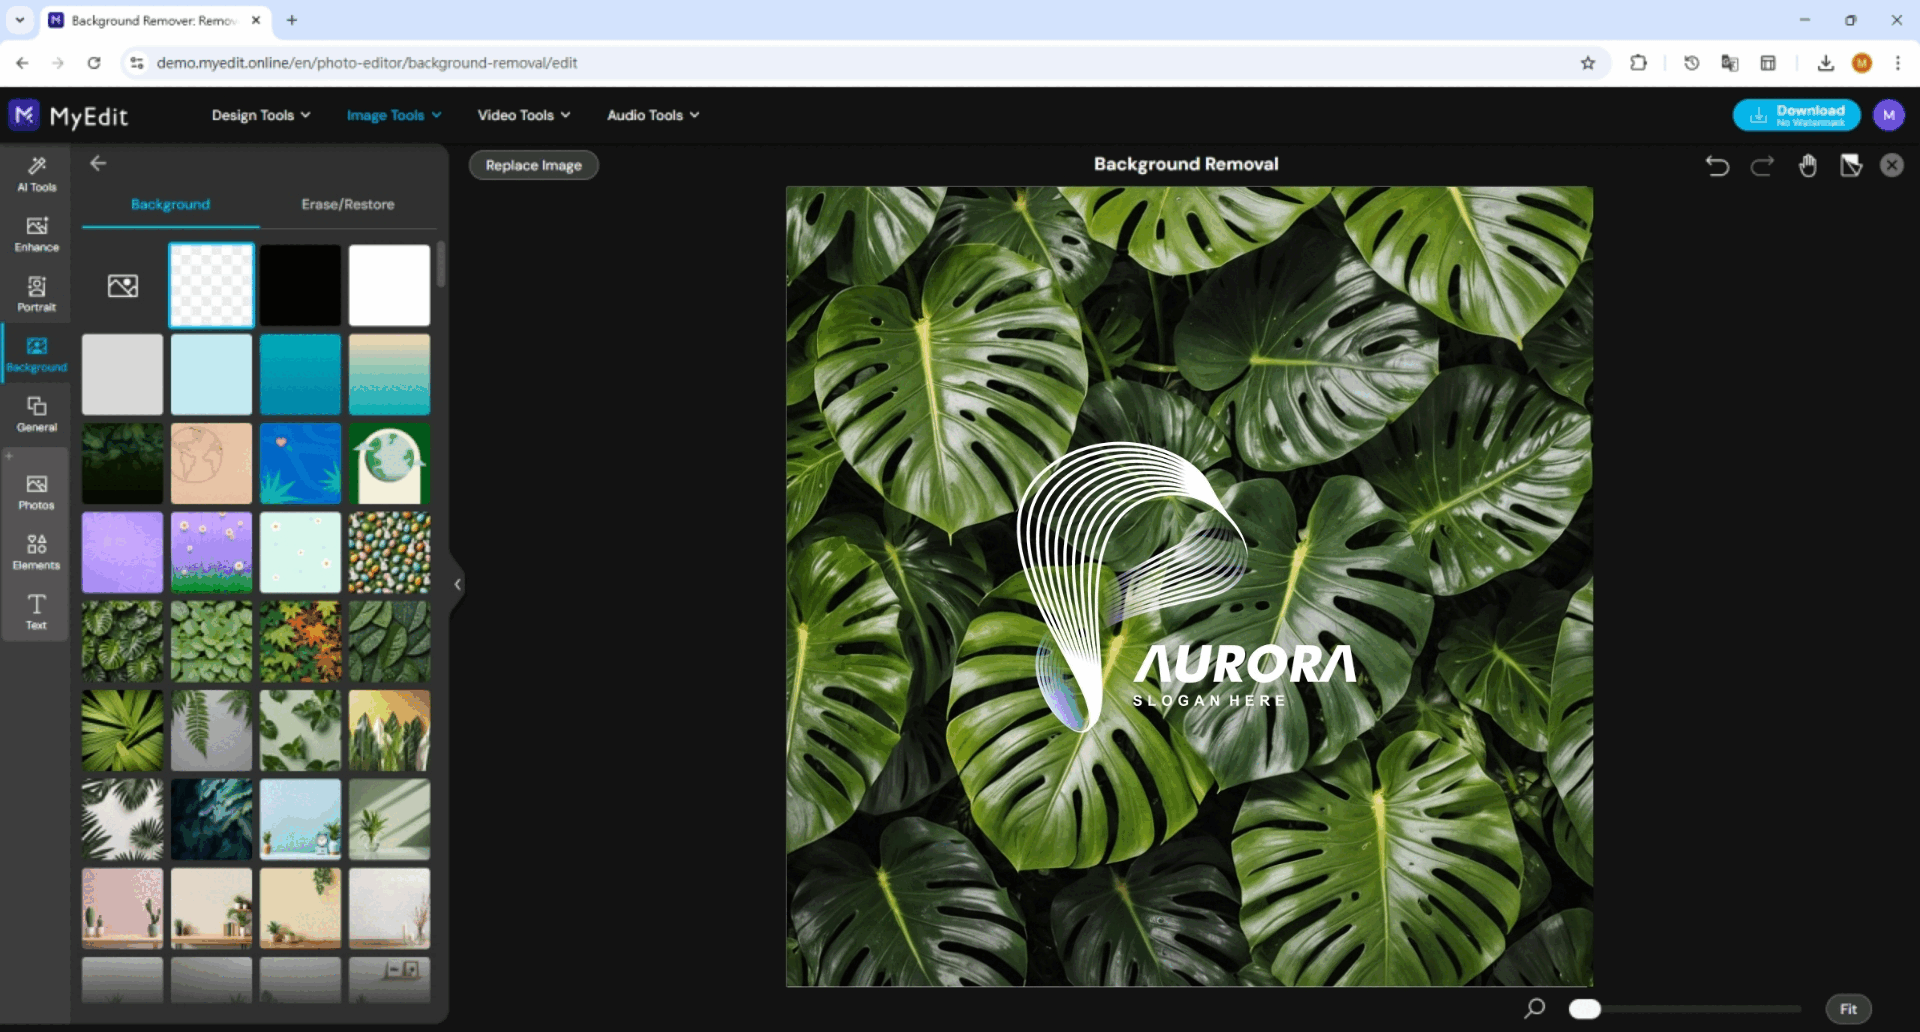Activate the hand pan tool
This screenshot has width=1920, height=1032.
[x=1807, y=166]
